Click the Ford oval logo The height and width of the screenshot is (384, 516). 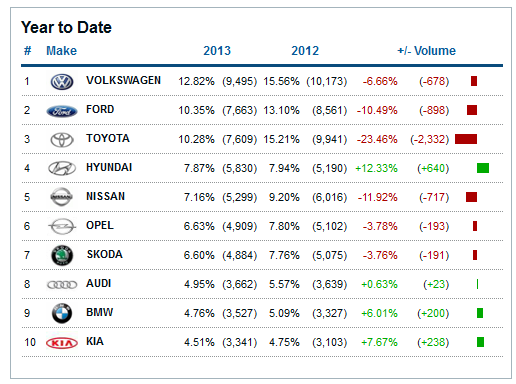click(62, 111)
